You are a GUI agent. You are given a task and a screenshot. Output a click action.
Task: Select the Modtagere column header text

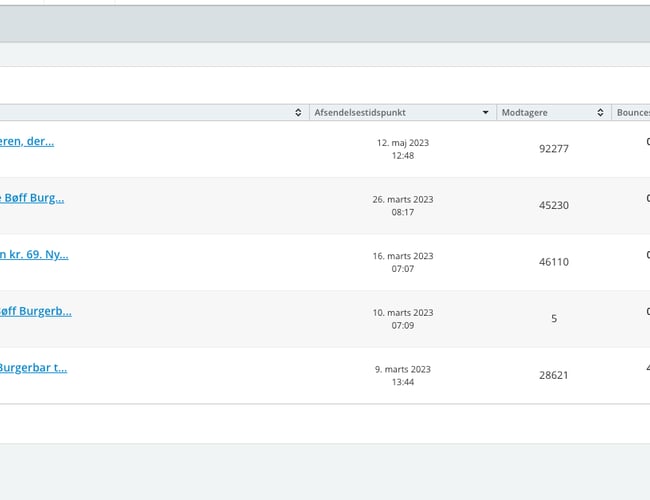coord(525,113)
